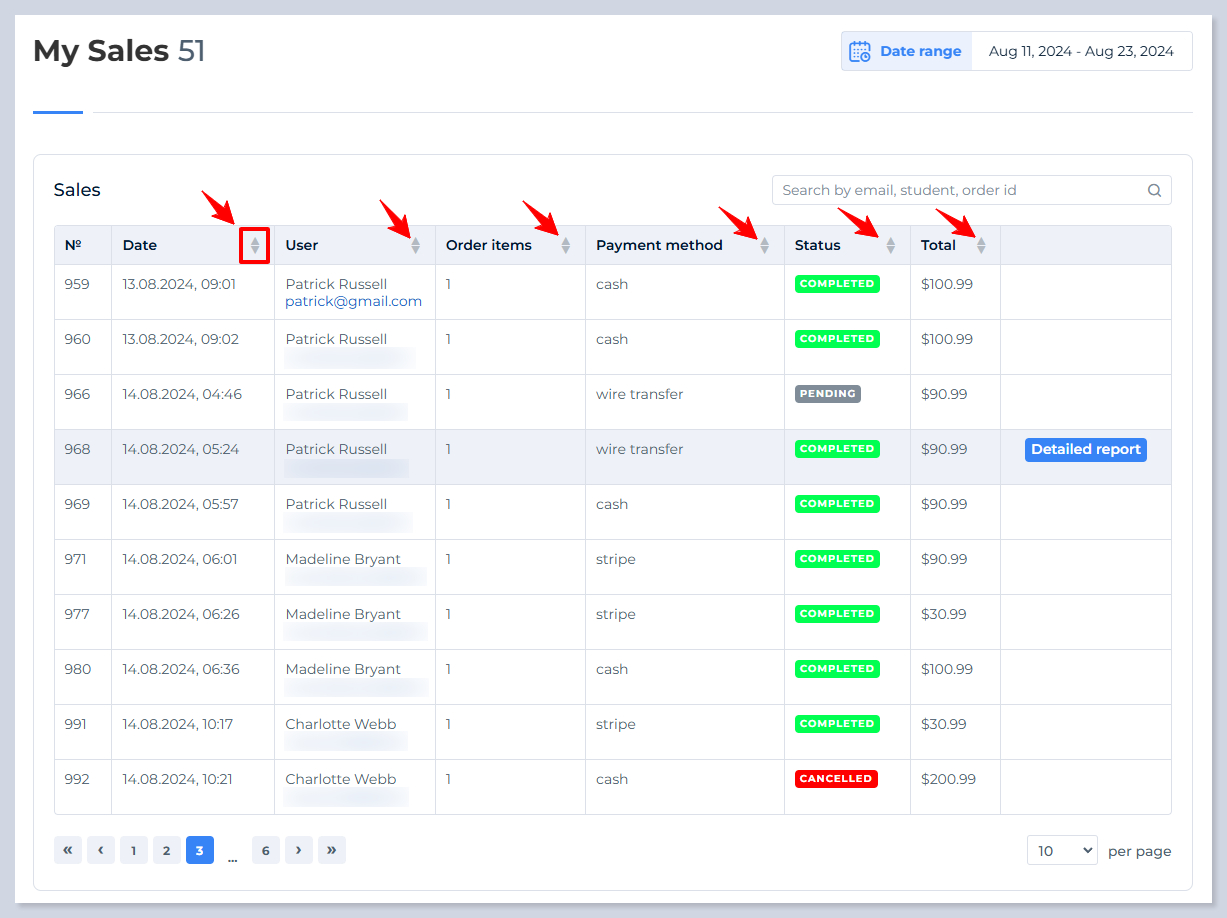This screenshot has width=1227, height=918.
Task: Open the per page dropdown
Action: click(x=1061, y=851)
